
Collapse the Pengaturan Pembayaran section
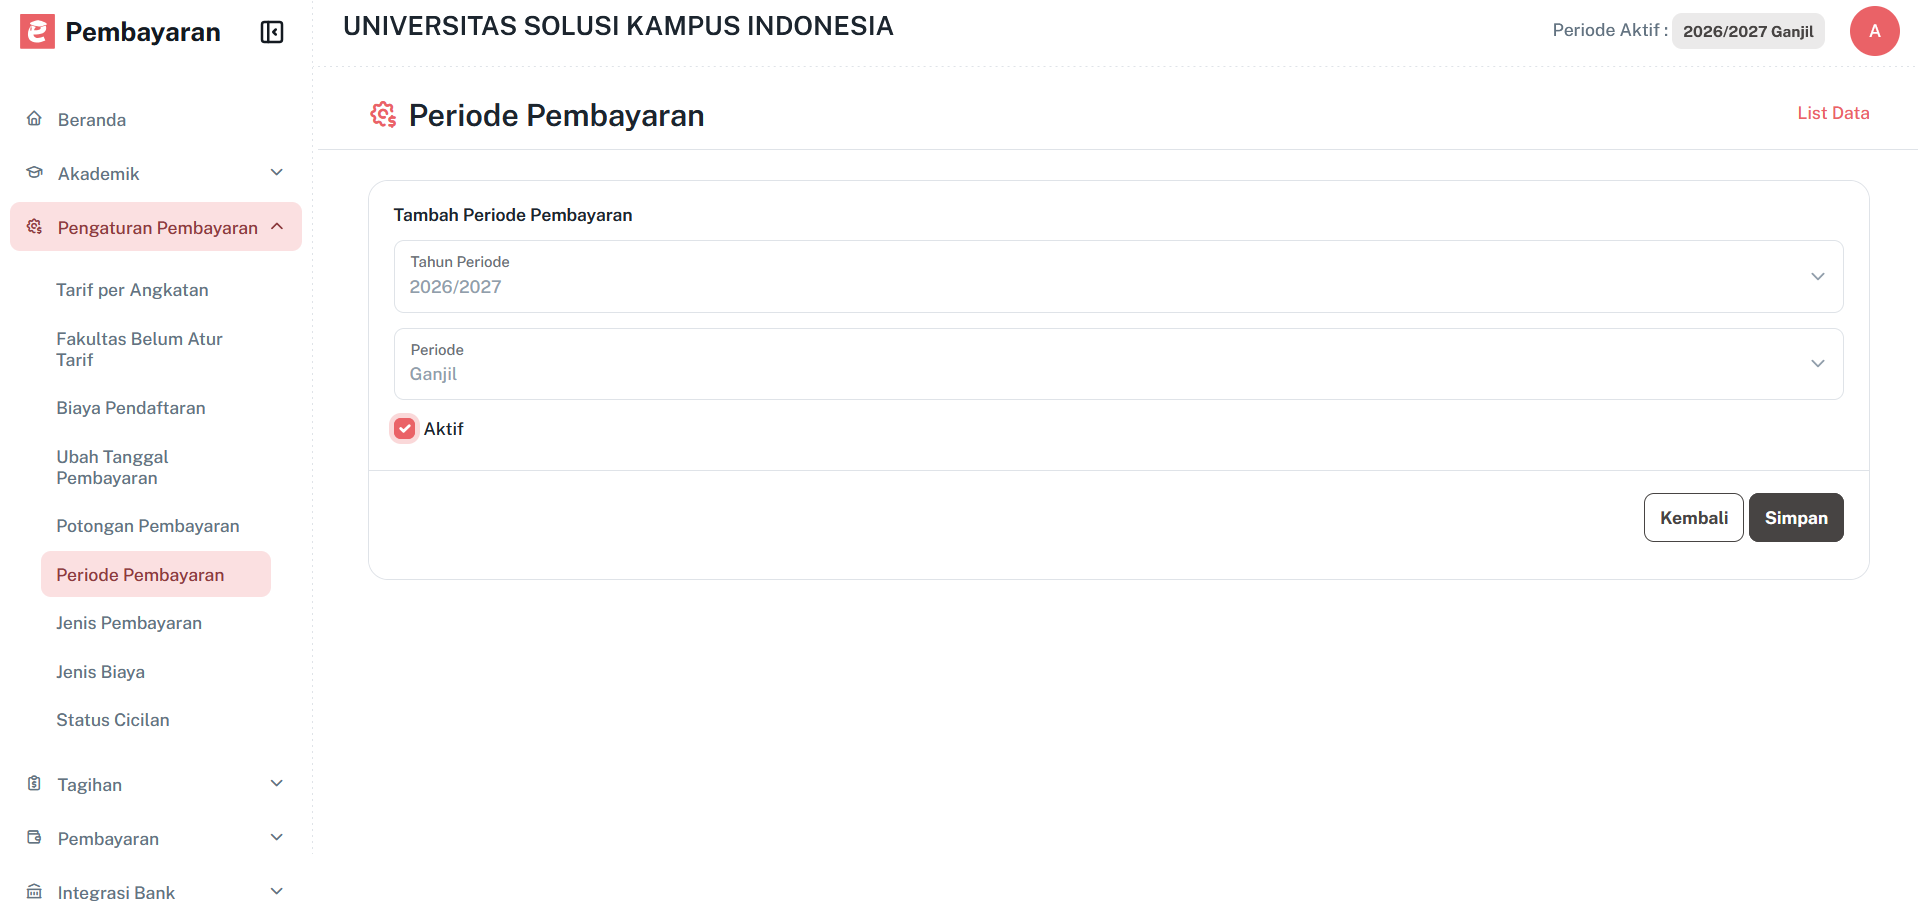pos(276,227)
